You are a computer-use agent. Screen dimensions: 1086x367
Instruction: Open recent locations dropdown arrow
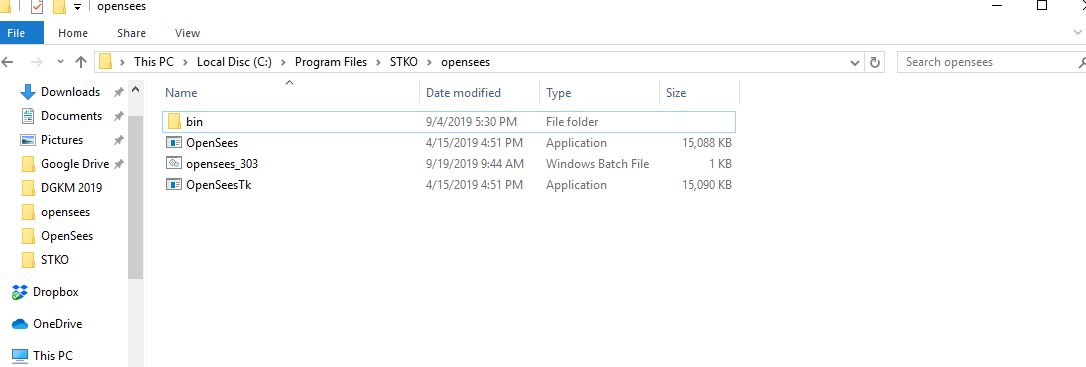tap(60, 62)
